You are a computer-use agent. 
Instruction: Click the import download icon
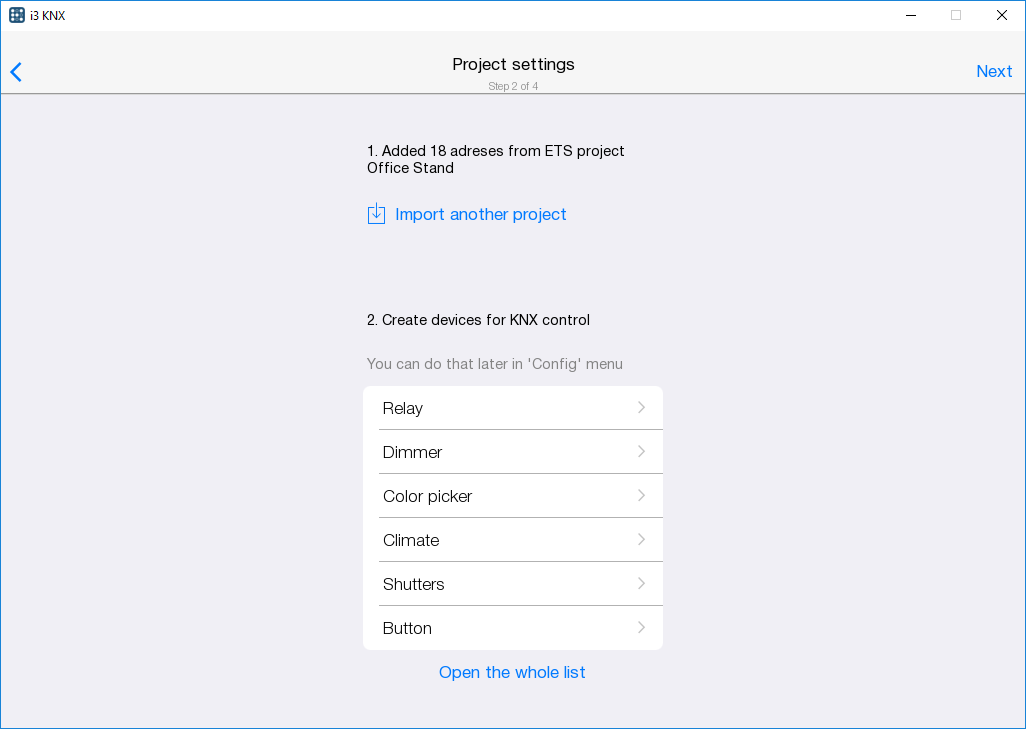[x=376, y=214]
